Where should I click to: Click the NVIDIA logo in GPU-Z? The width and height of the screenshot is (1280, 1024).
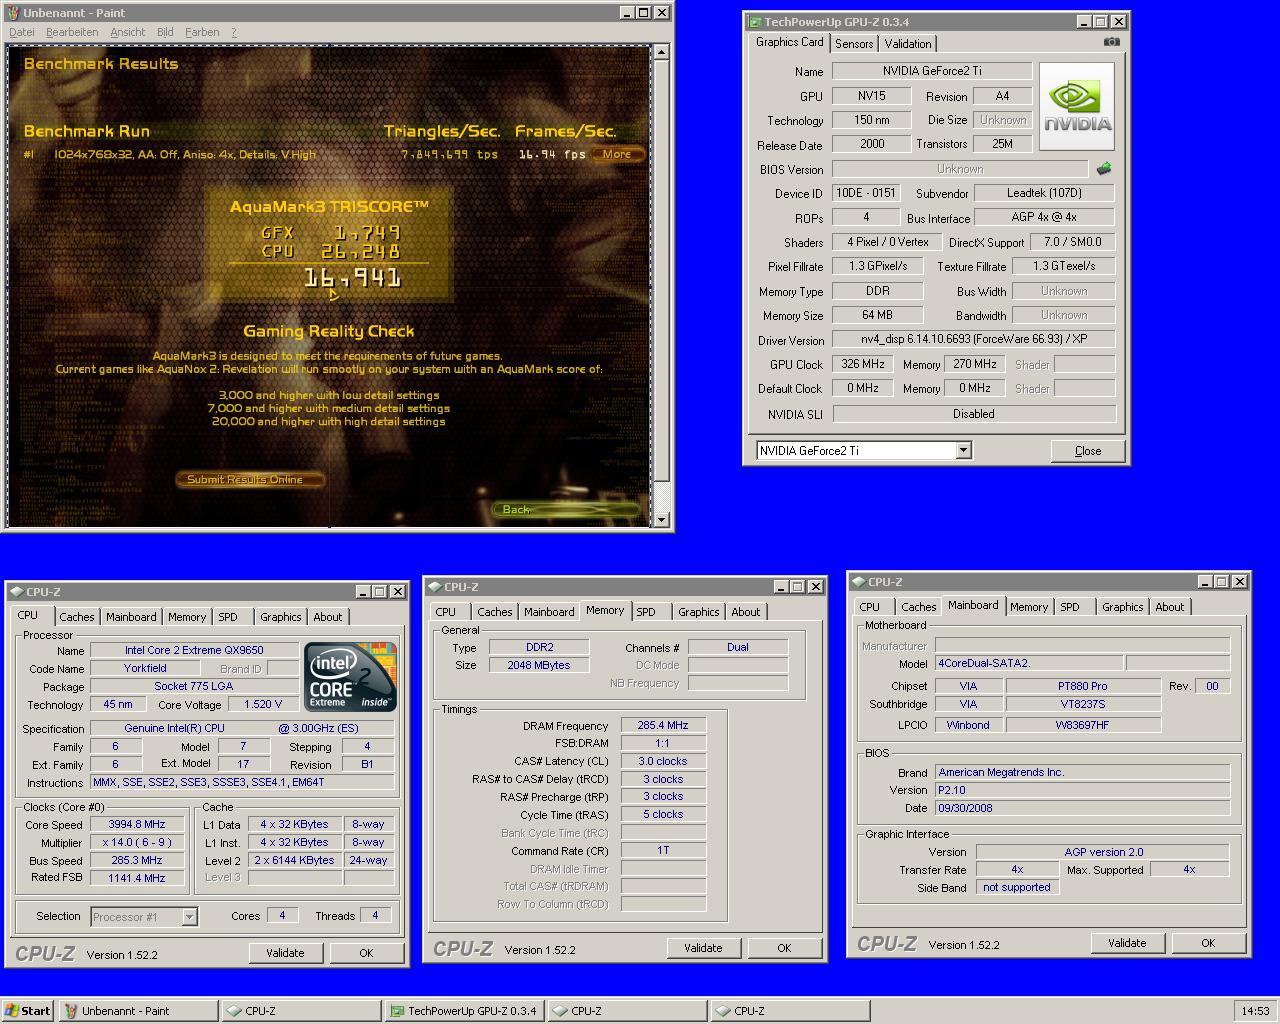[1077, 107]
